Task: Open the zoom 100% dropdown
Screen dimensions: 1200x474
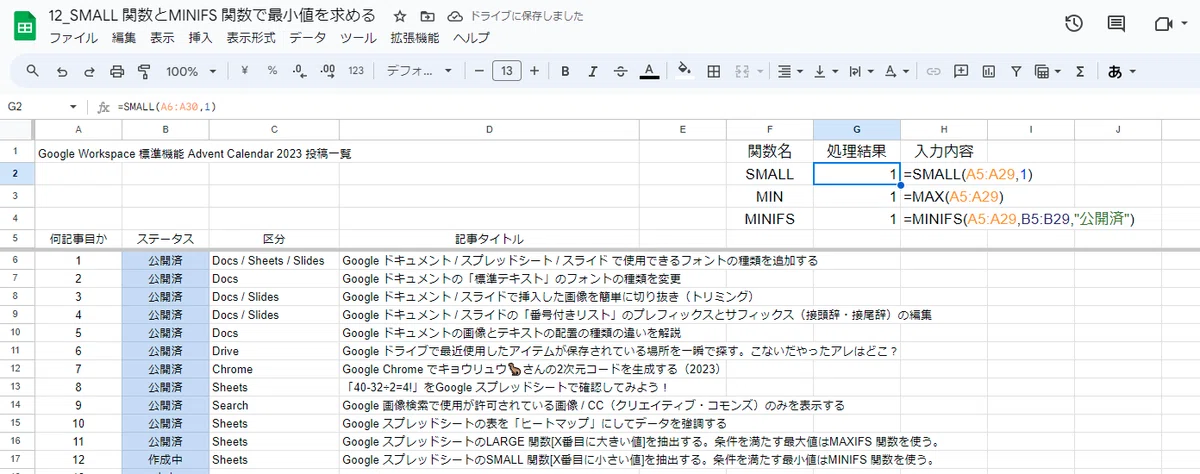Action: pos(190,71)
